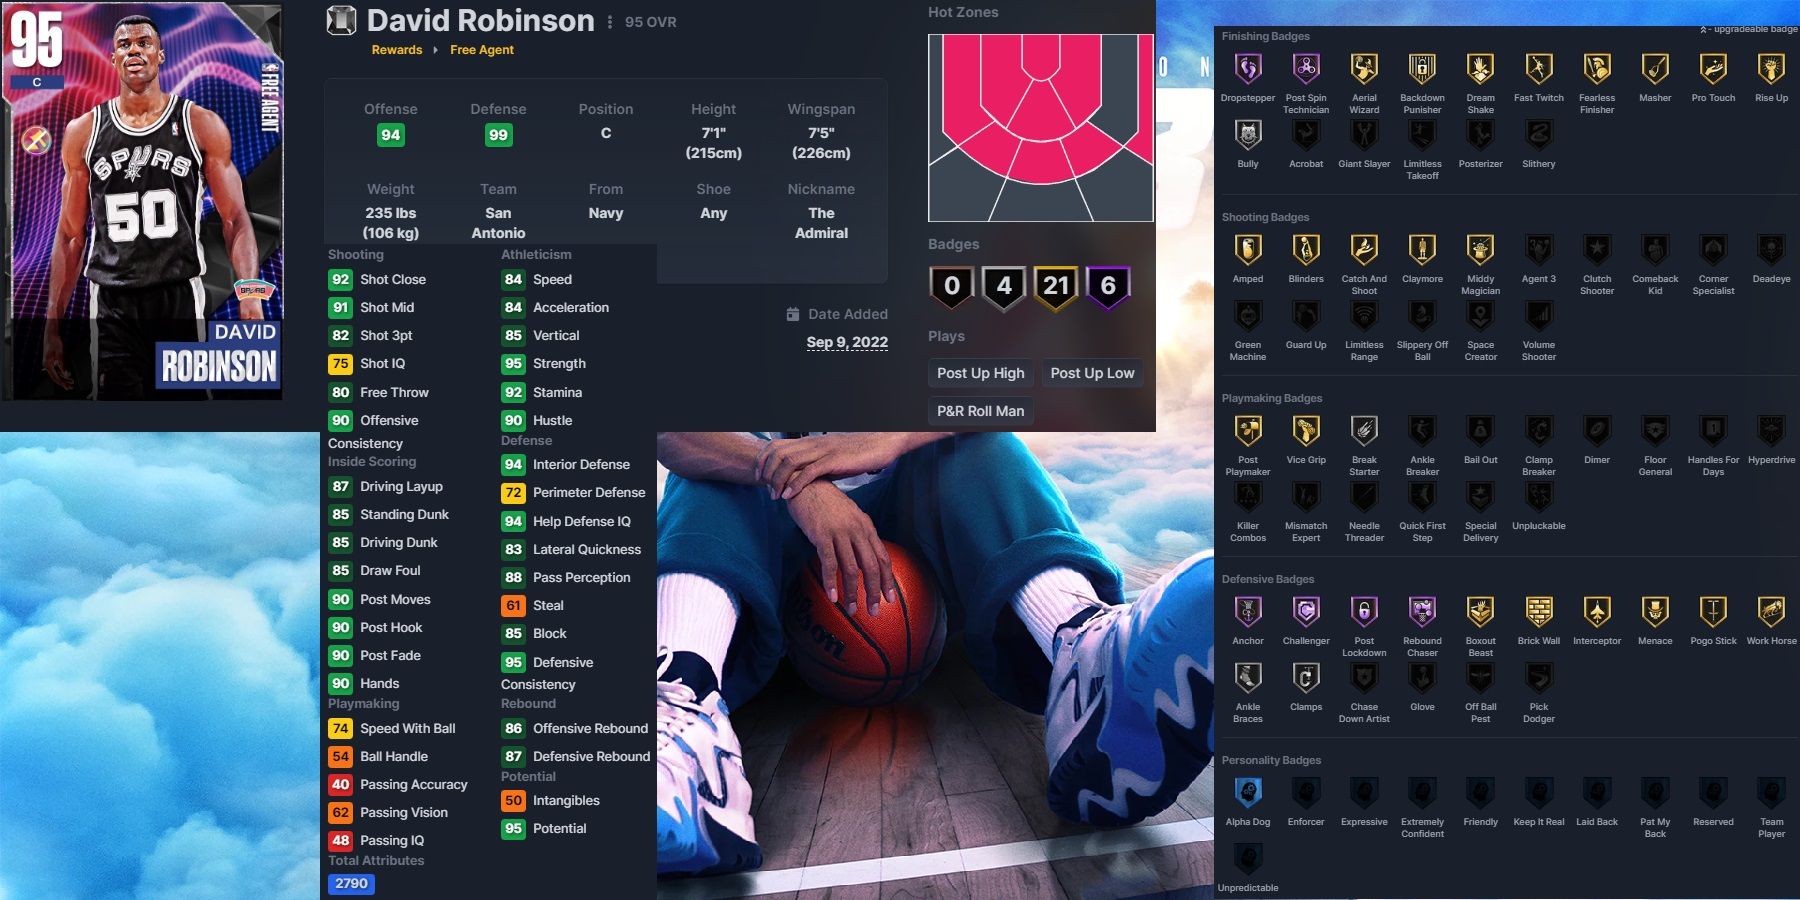Click the Catch And Shoot badge icon
This screenshot has width=1800, height=900.
point(1364,250)
